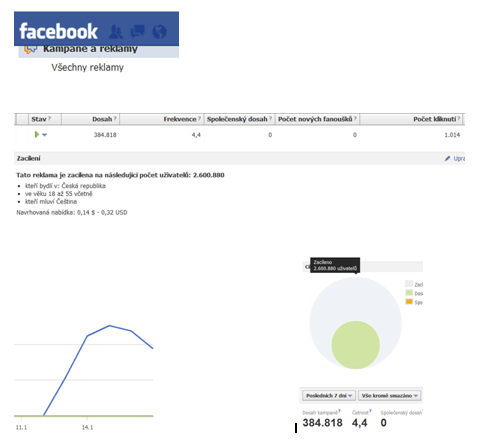The image size is (478, 444).
Task: Click frequency value 4,4 in table row
Action: pyautogui.click(x=196, y=135)
